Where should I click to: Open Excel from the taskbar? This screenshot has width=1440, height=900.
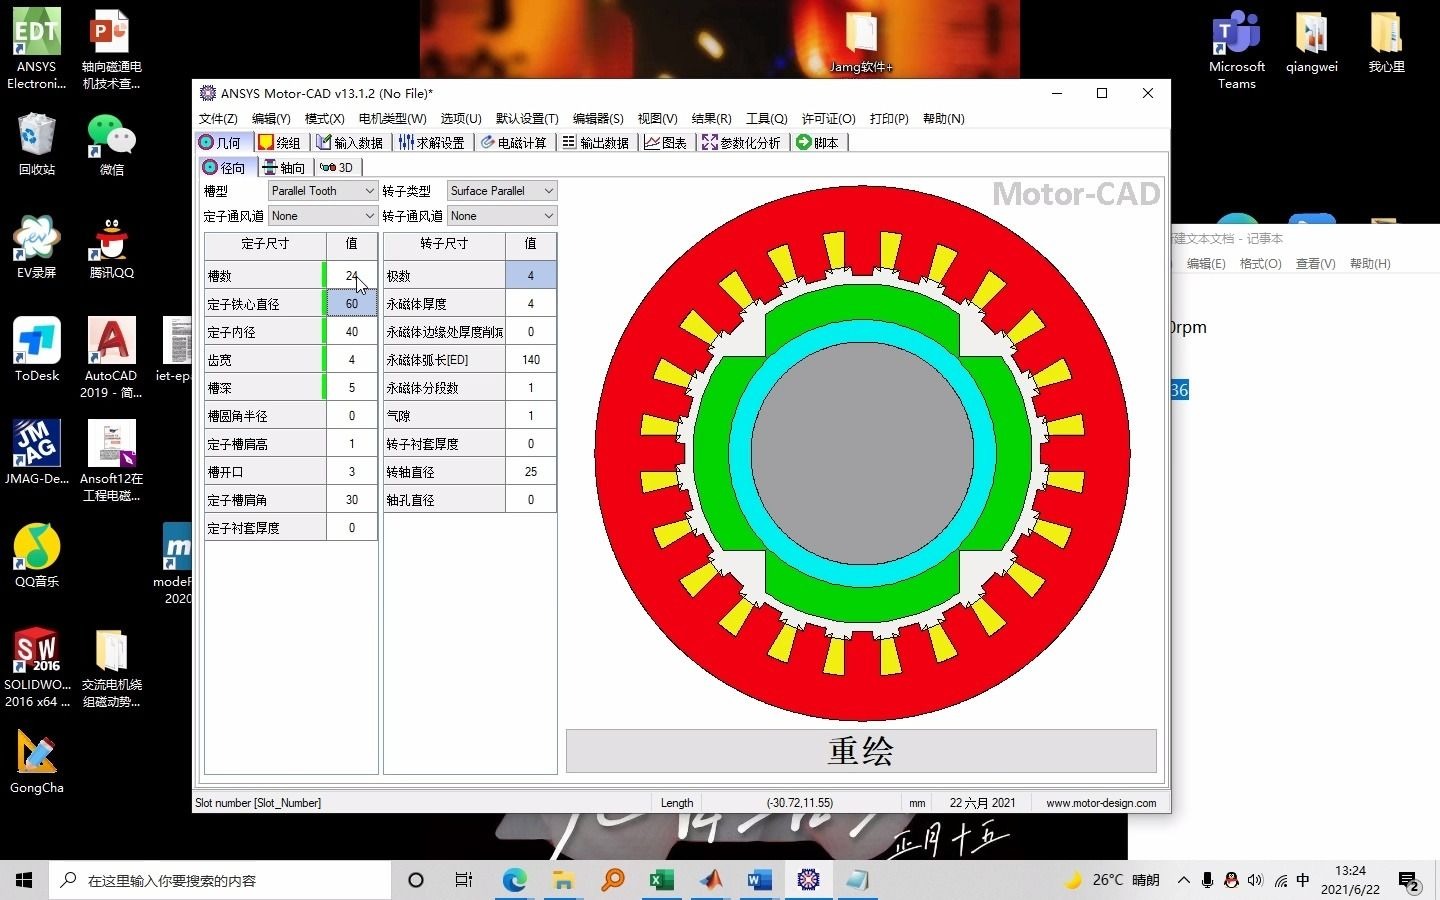(661, 880)
